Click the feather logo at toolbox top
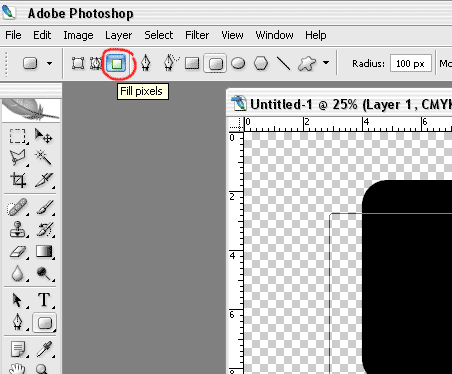 31,110
